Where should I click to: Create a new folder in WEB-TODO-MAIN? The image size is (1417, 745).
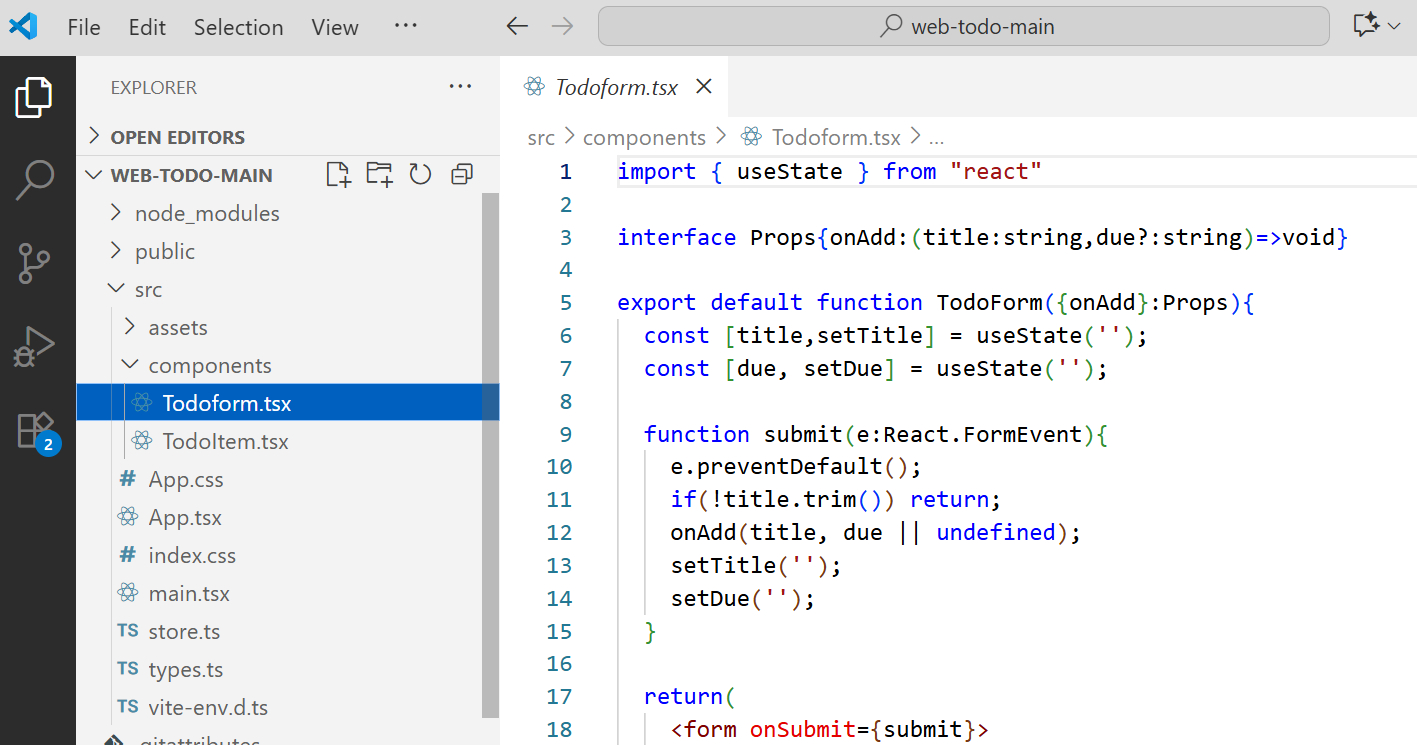click(x=379, y=175)
